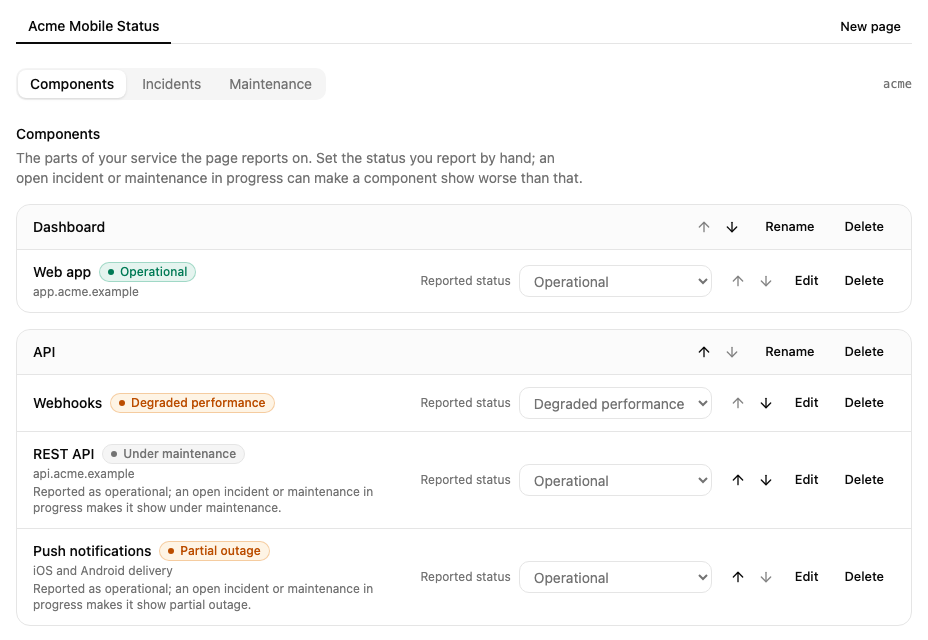Move the Dashboard group up

(x=704, y=227)
